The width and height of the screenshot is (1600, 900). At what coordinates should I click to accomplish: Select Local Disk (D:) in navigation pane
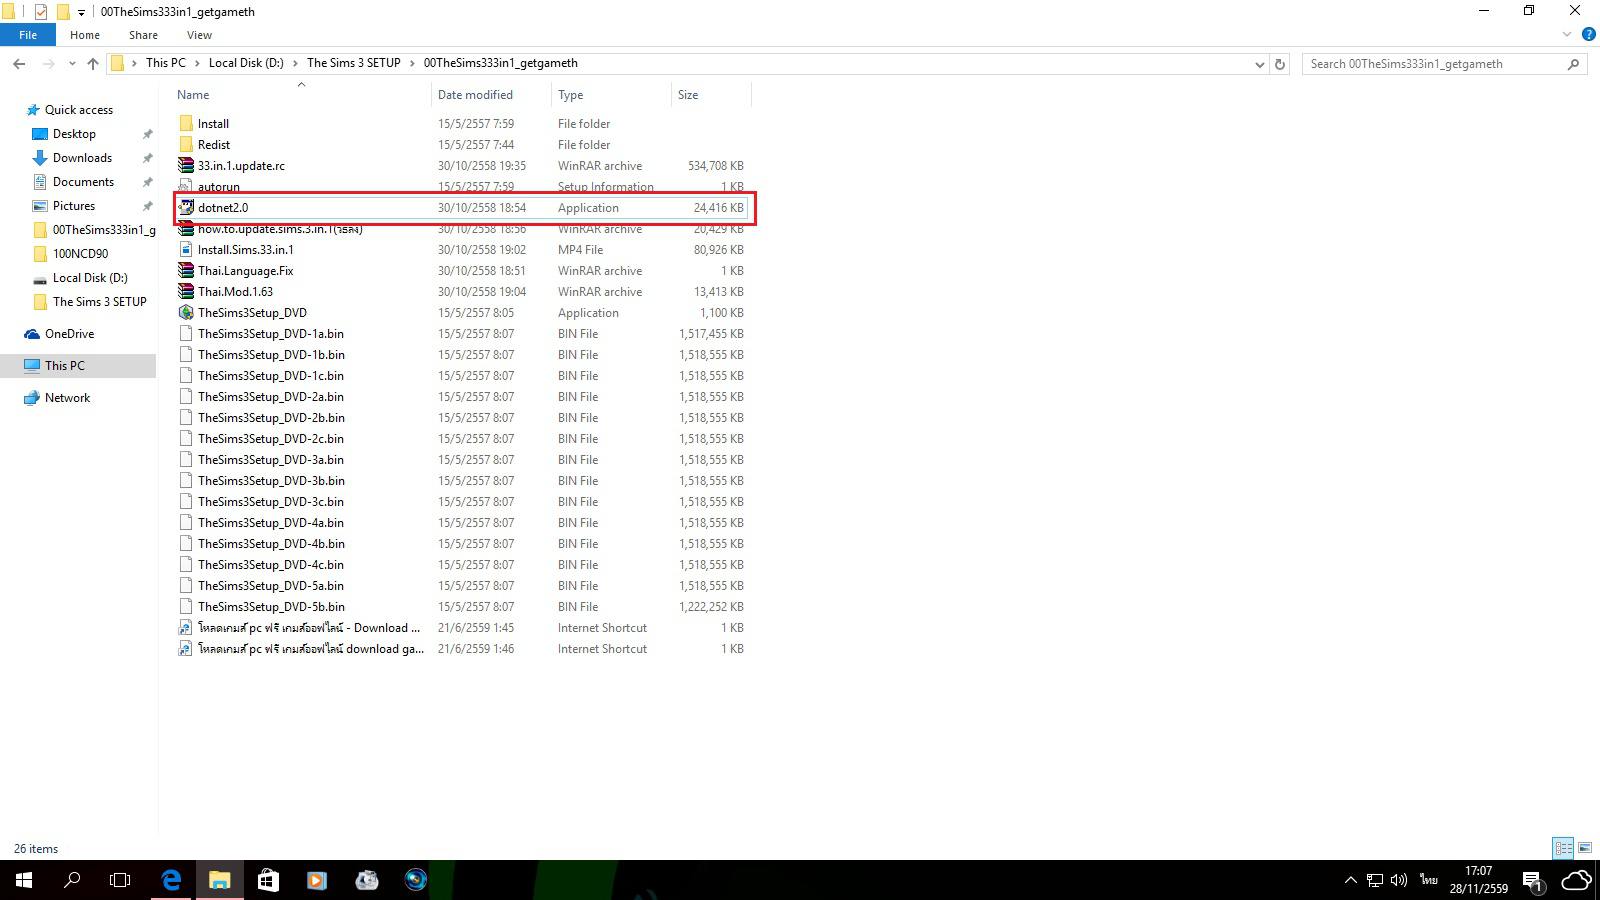coord(90,278)
